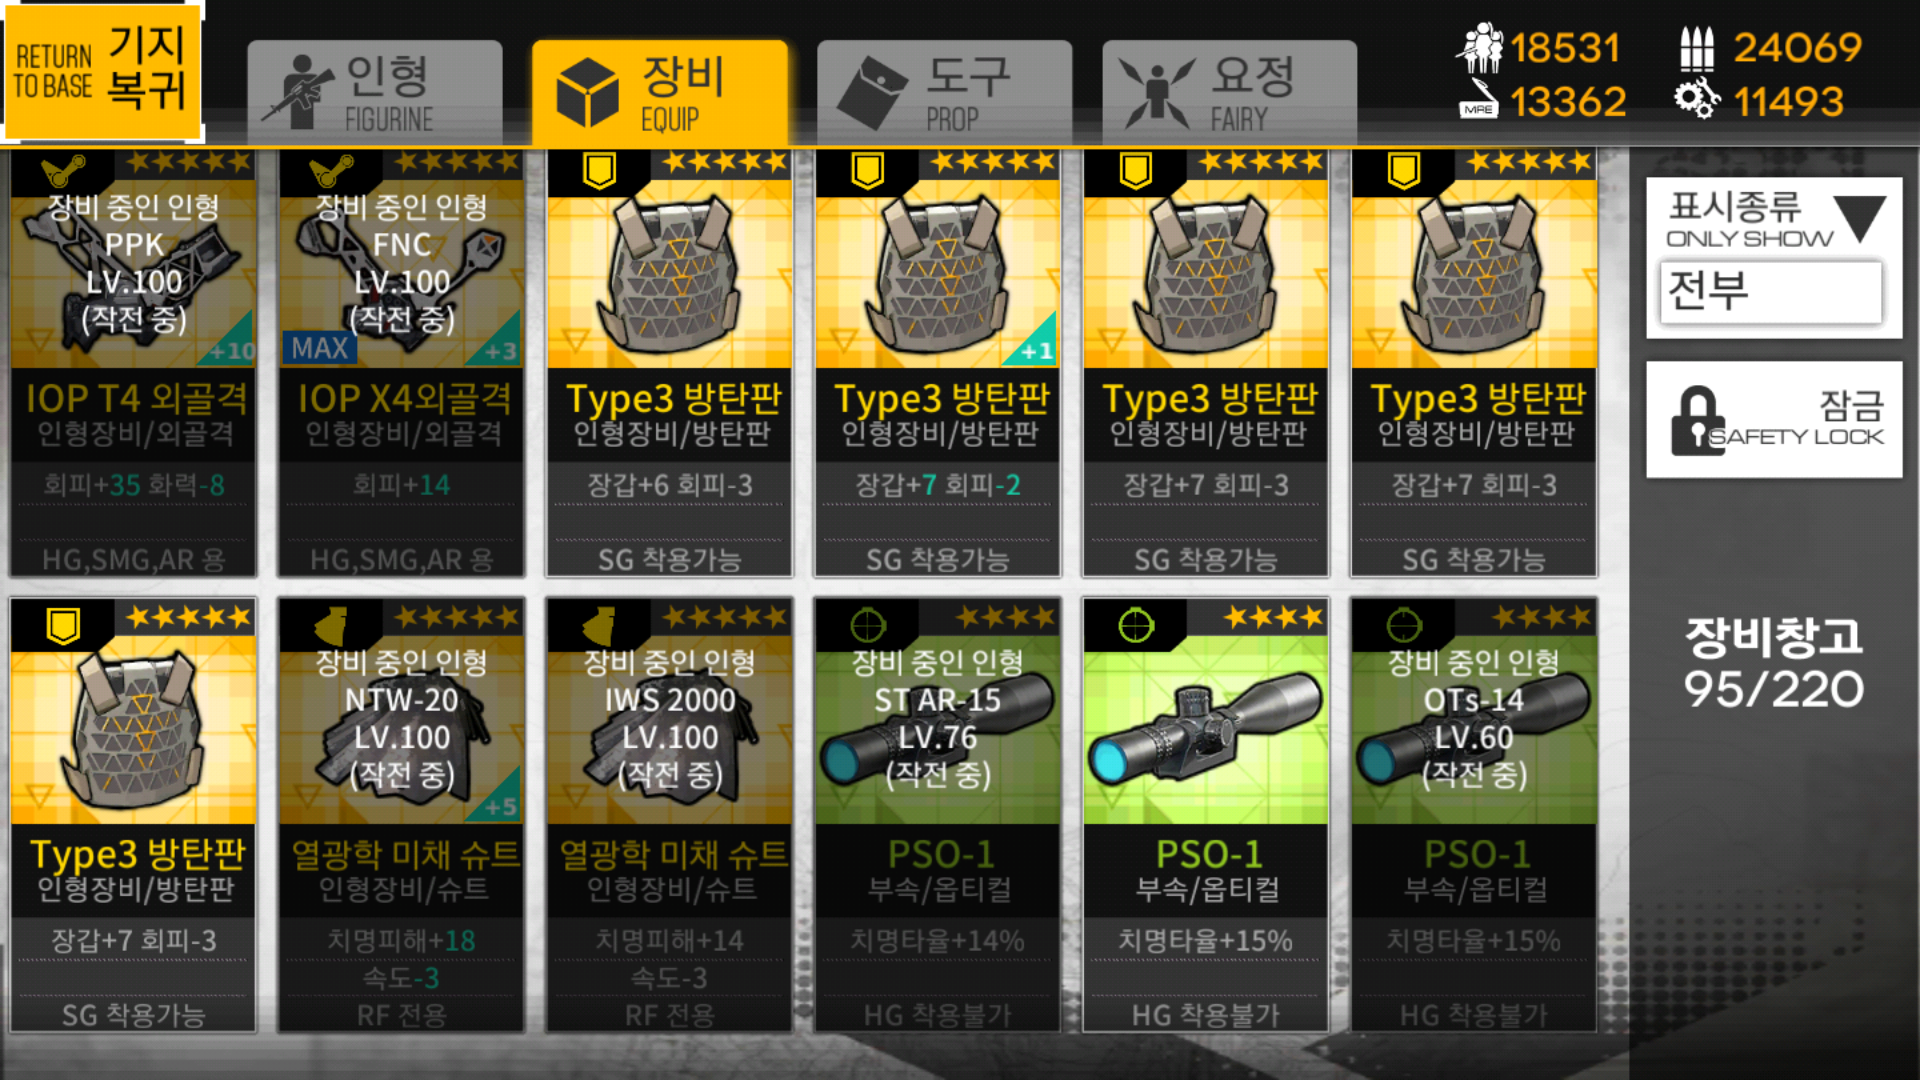1920x1080 pixels.
Task: Select the 장비 Equip tab
Action: tap(660, 94)
